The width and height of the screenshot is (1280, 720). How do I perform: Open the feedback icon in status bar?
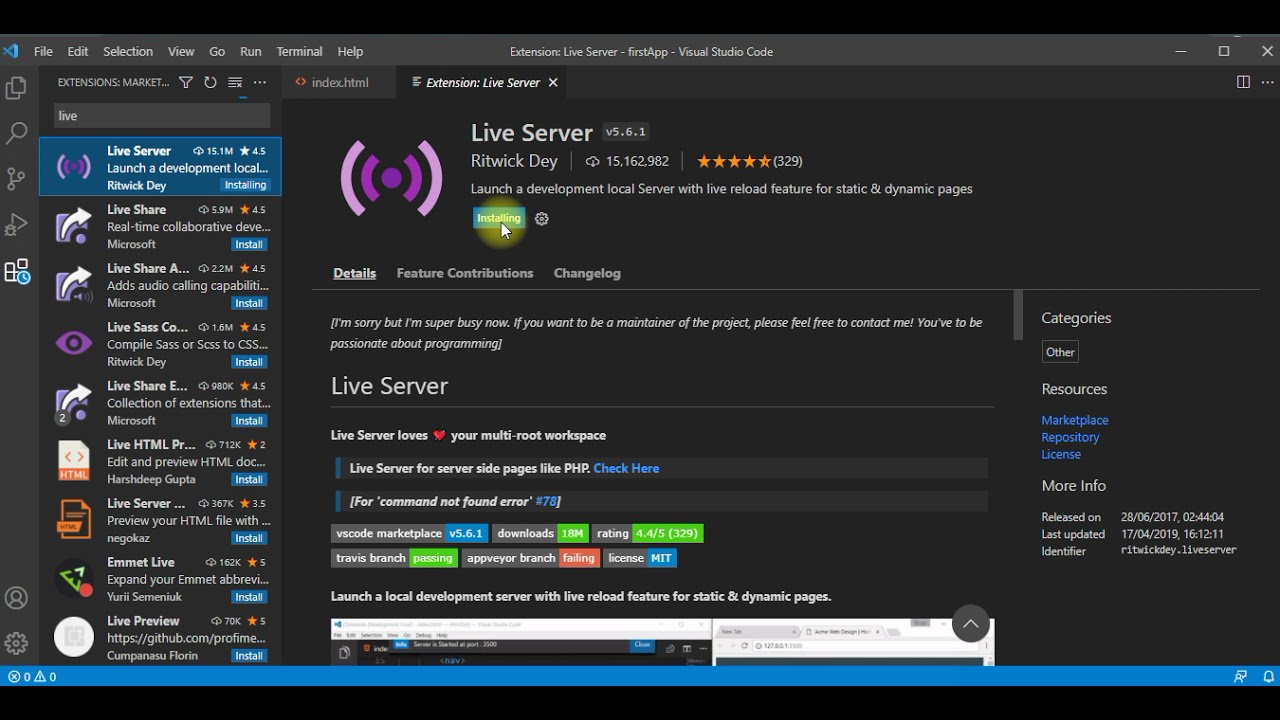(1240, 677)
